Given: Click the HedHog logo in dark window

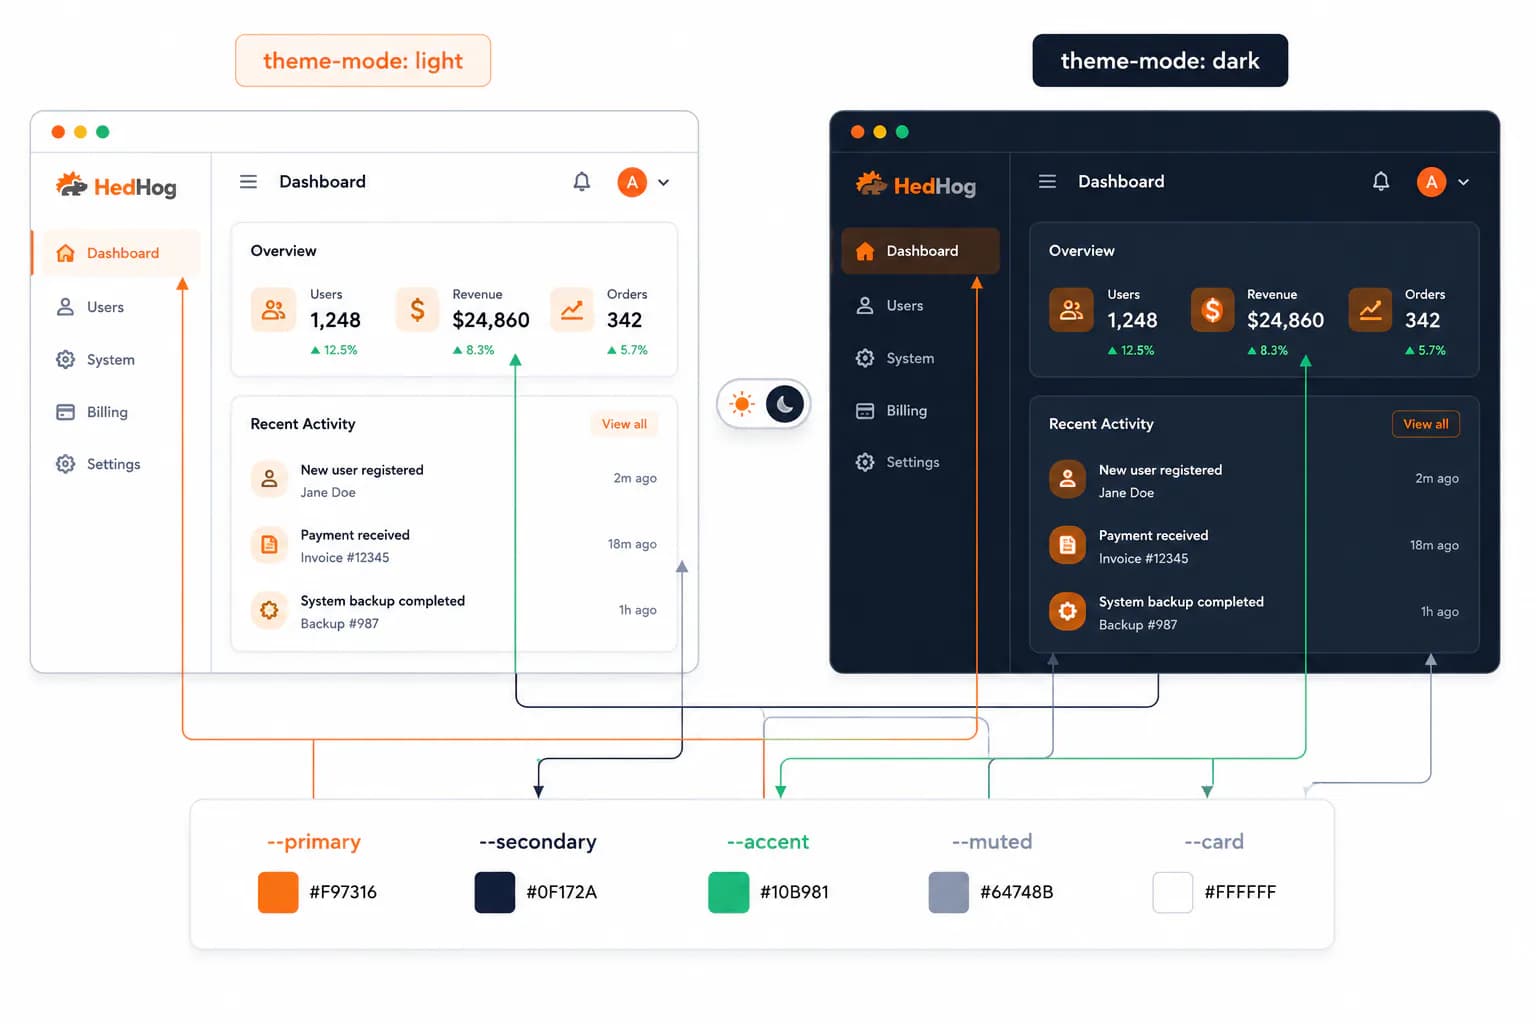Looking at the screenshot, I should tap(916, 185).
